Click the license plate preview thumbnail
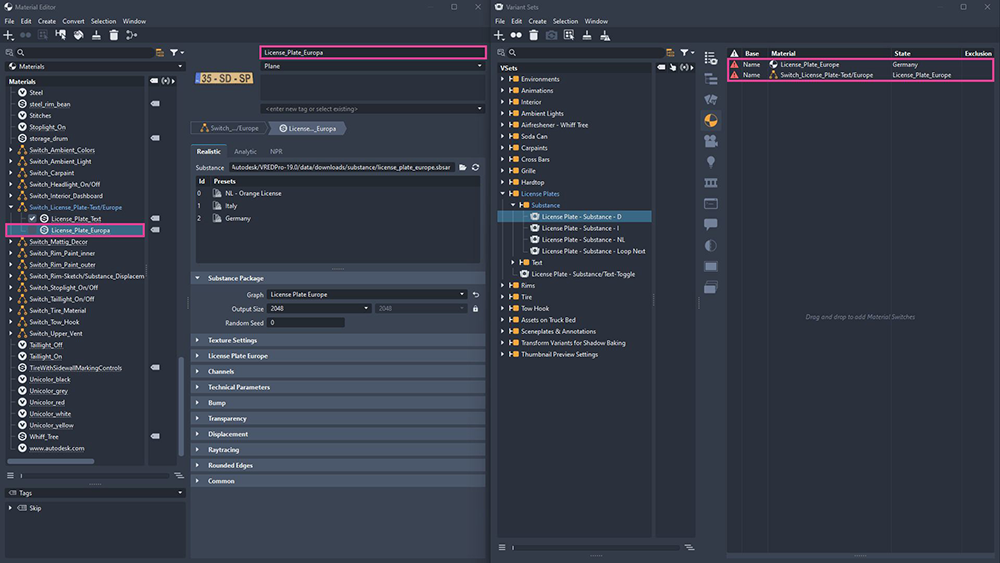Screen dimensions: 1000x563 pos(224,78)
